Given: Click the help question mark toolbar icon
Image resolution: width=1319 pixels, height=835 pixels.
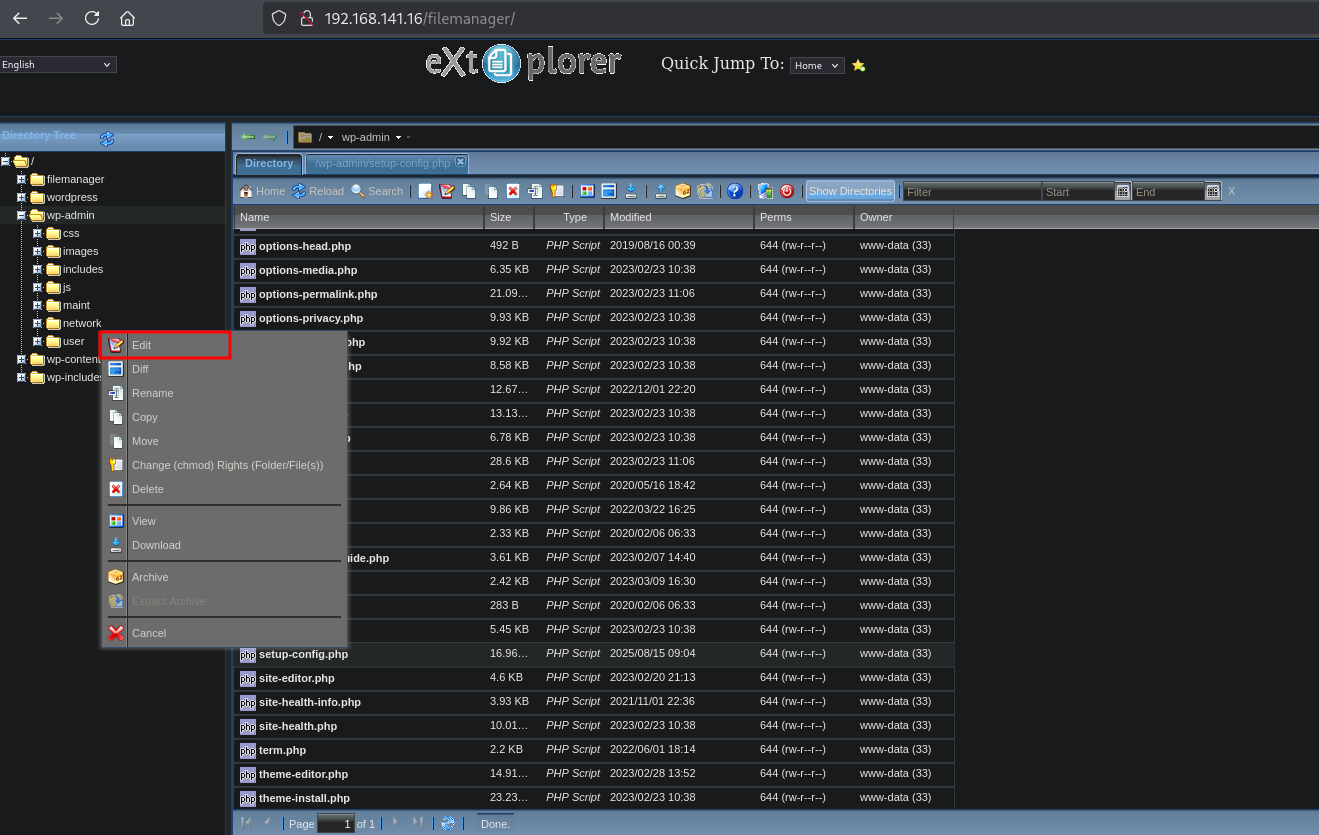Looking at the screenshot, I should [x=735, y=191].
